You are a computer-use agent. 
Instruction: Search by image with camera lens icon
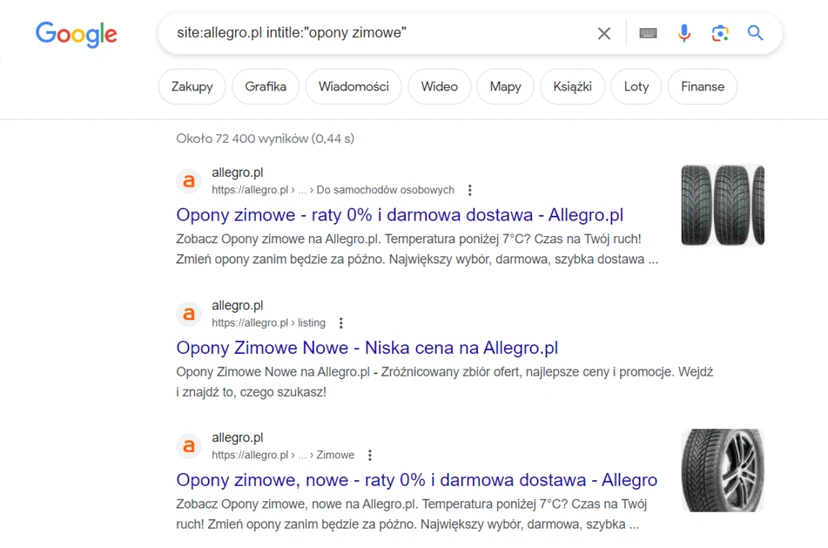pos(720,33)
